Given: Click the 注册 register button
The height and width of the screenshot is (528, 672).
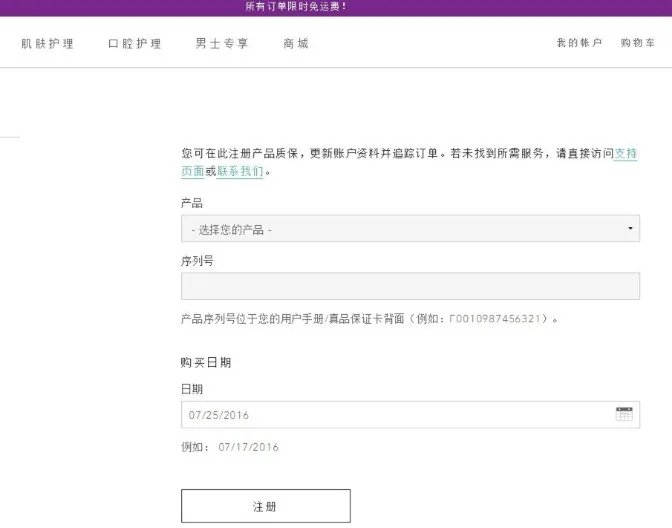Looking at the screenshot, I should tap(266, 506).
